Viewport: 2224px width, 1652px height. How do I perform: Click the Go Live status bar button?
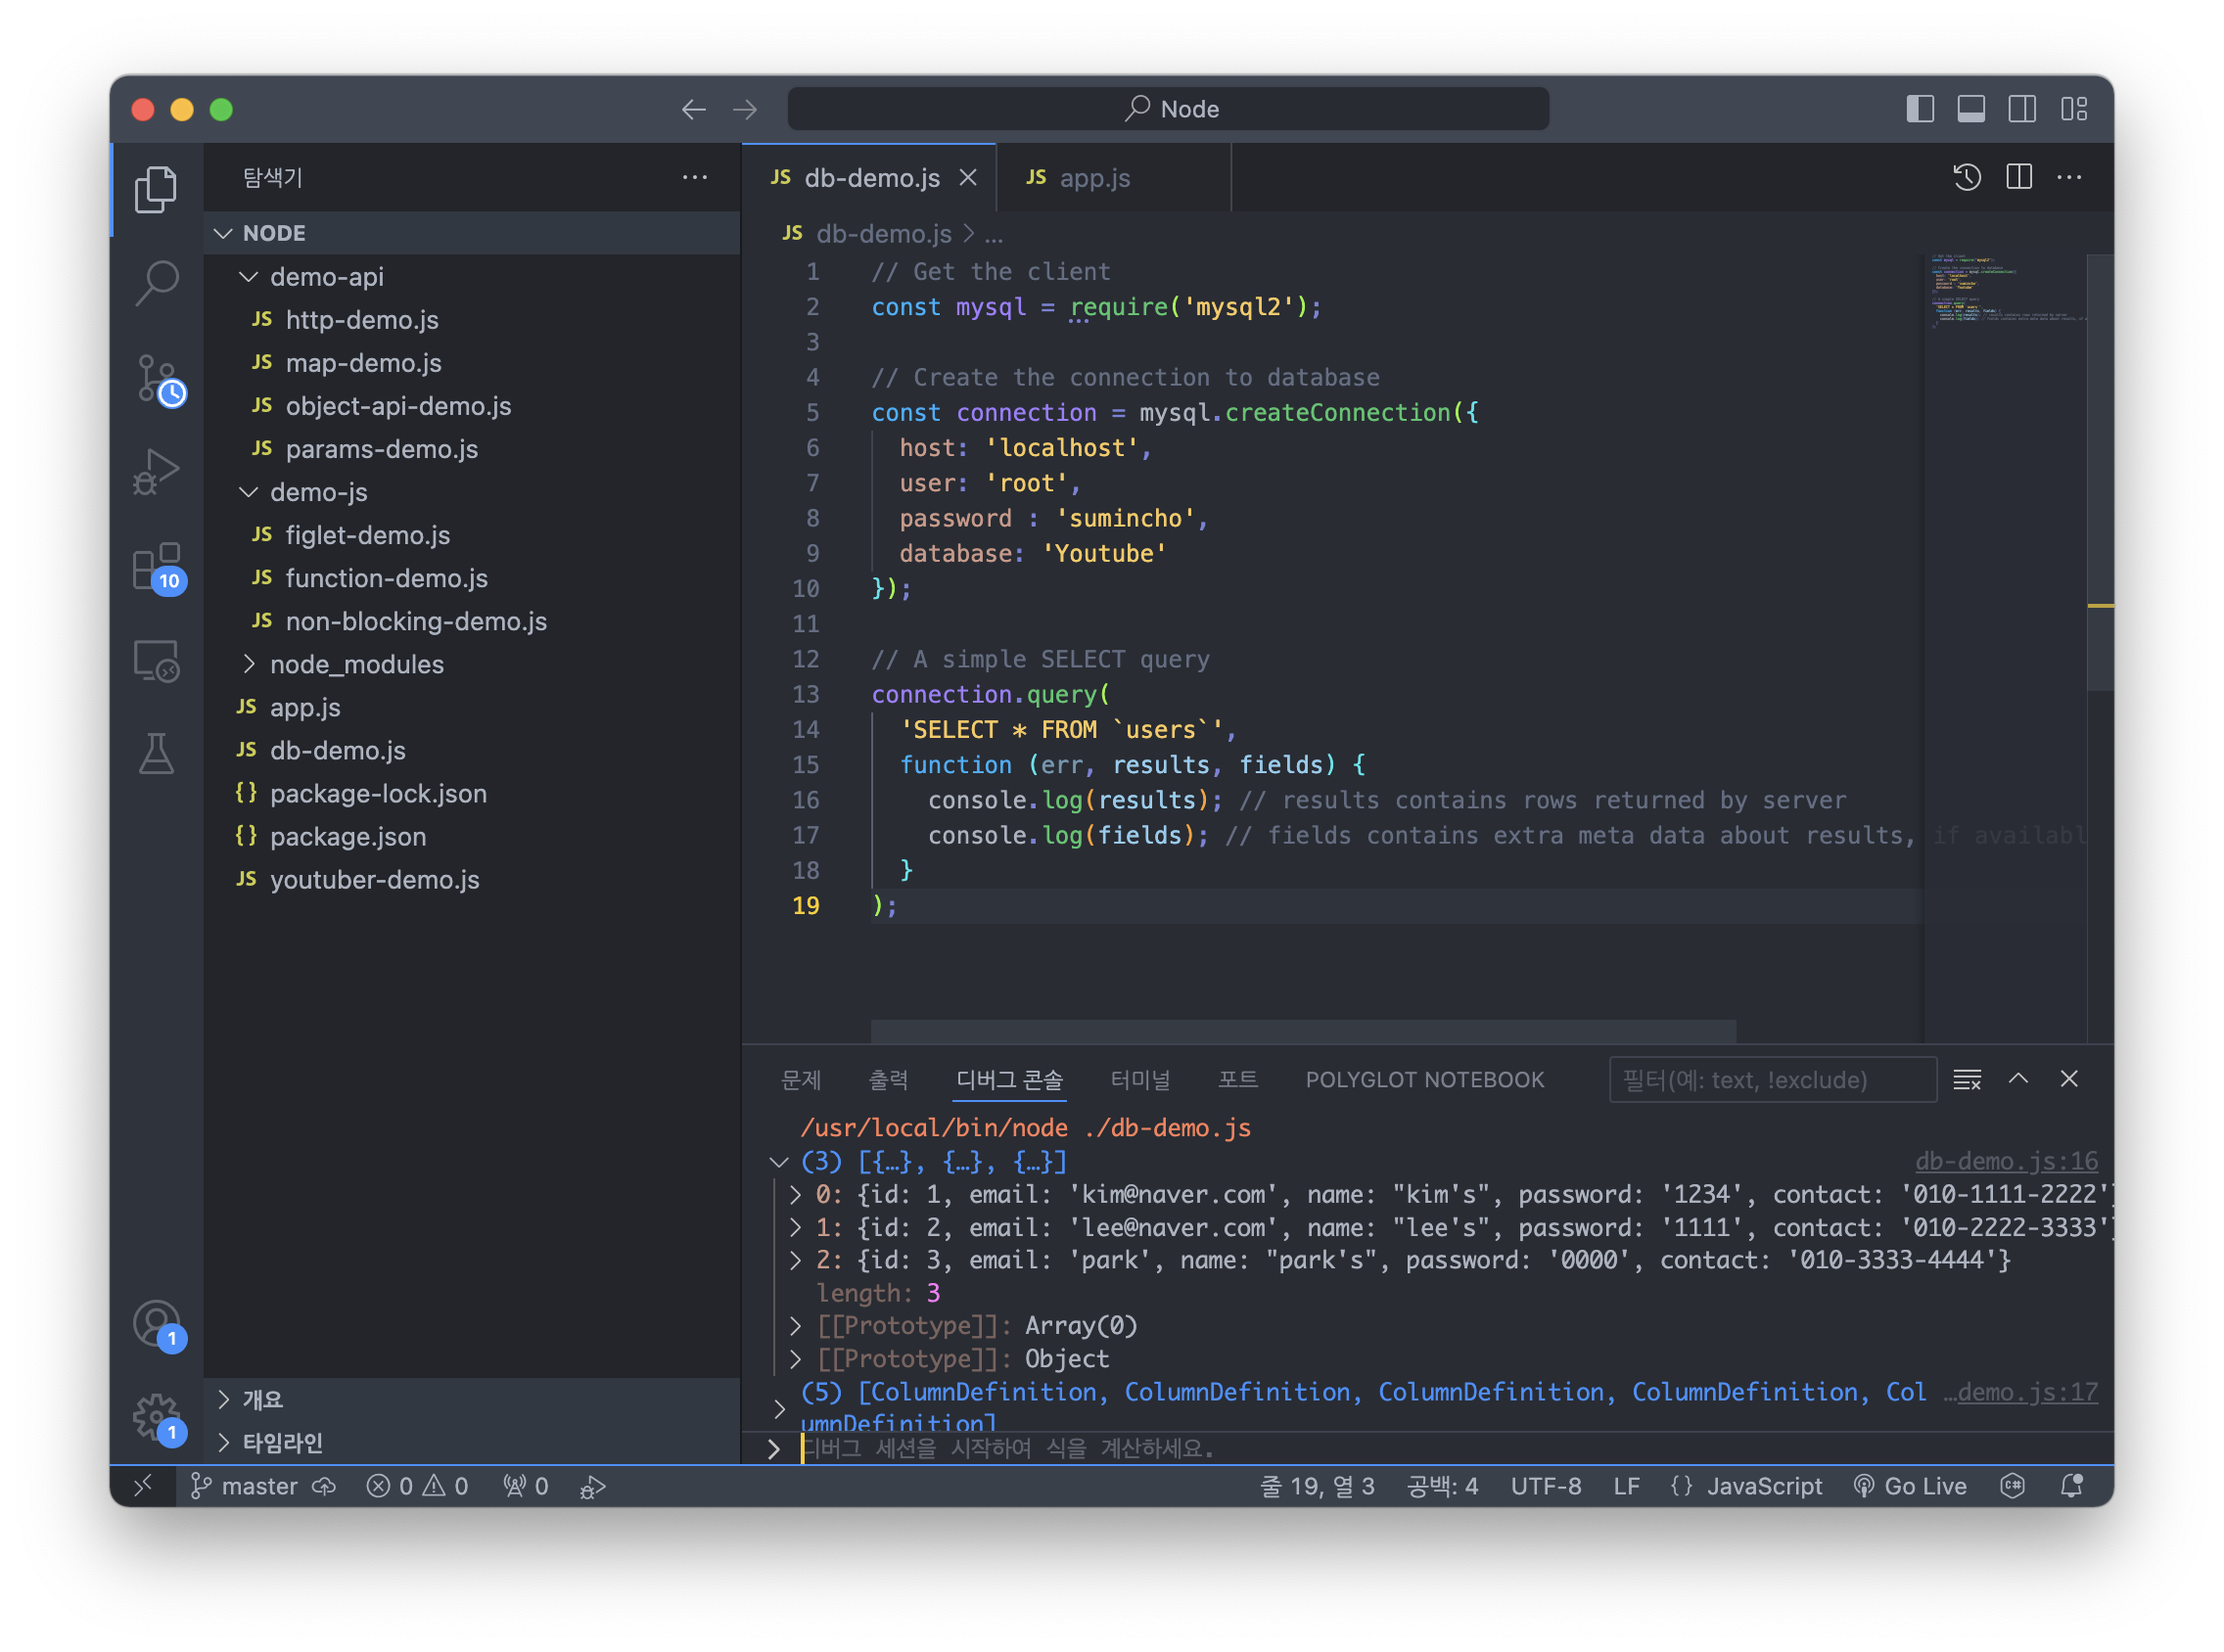[x=1911, y=1486]
